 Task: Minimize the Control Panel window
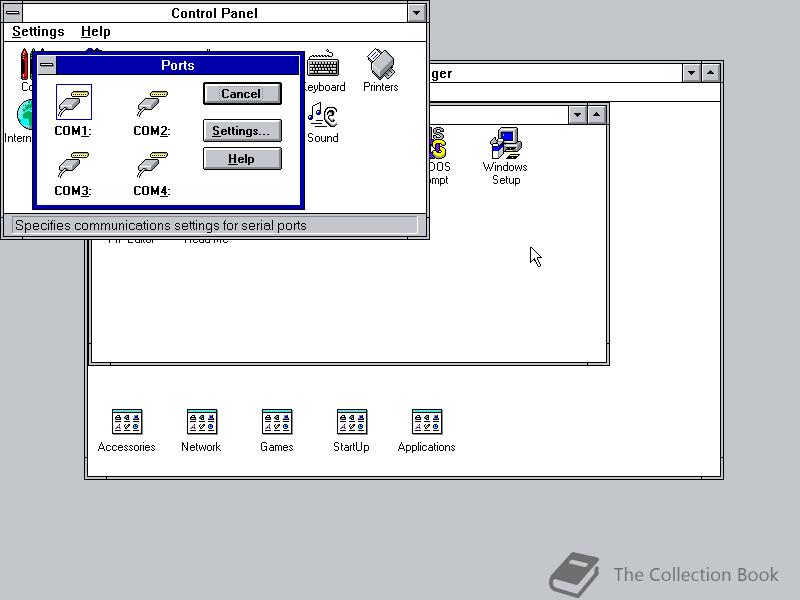tap(416, 13)
